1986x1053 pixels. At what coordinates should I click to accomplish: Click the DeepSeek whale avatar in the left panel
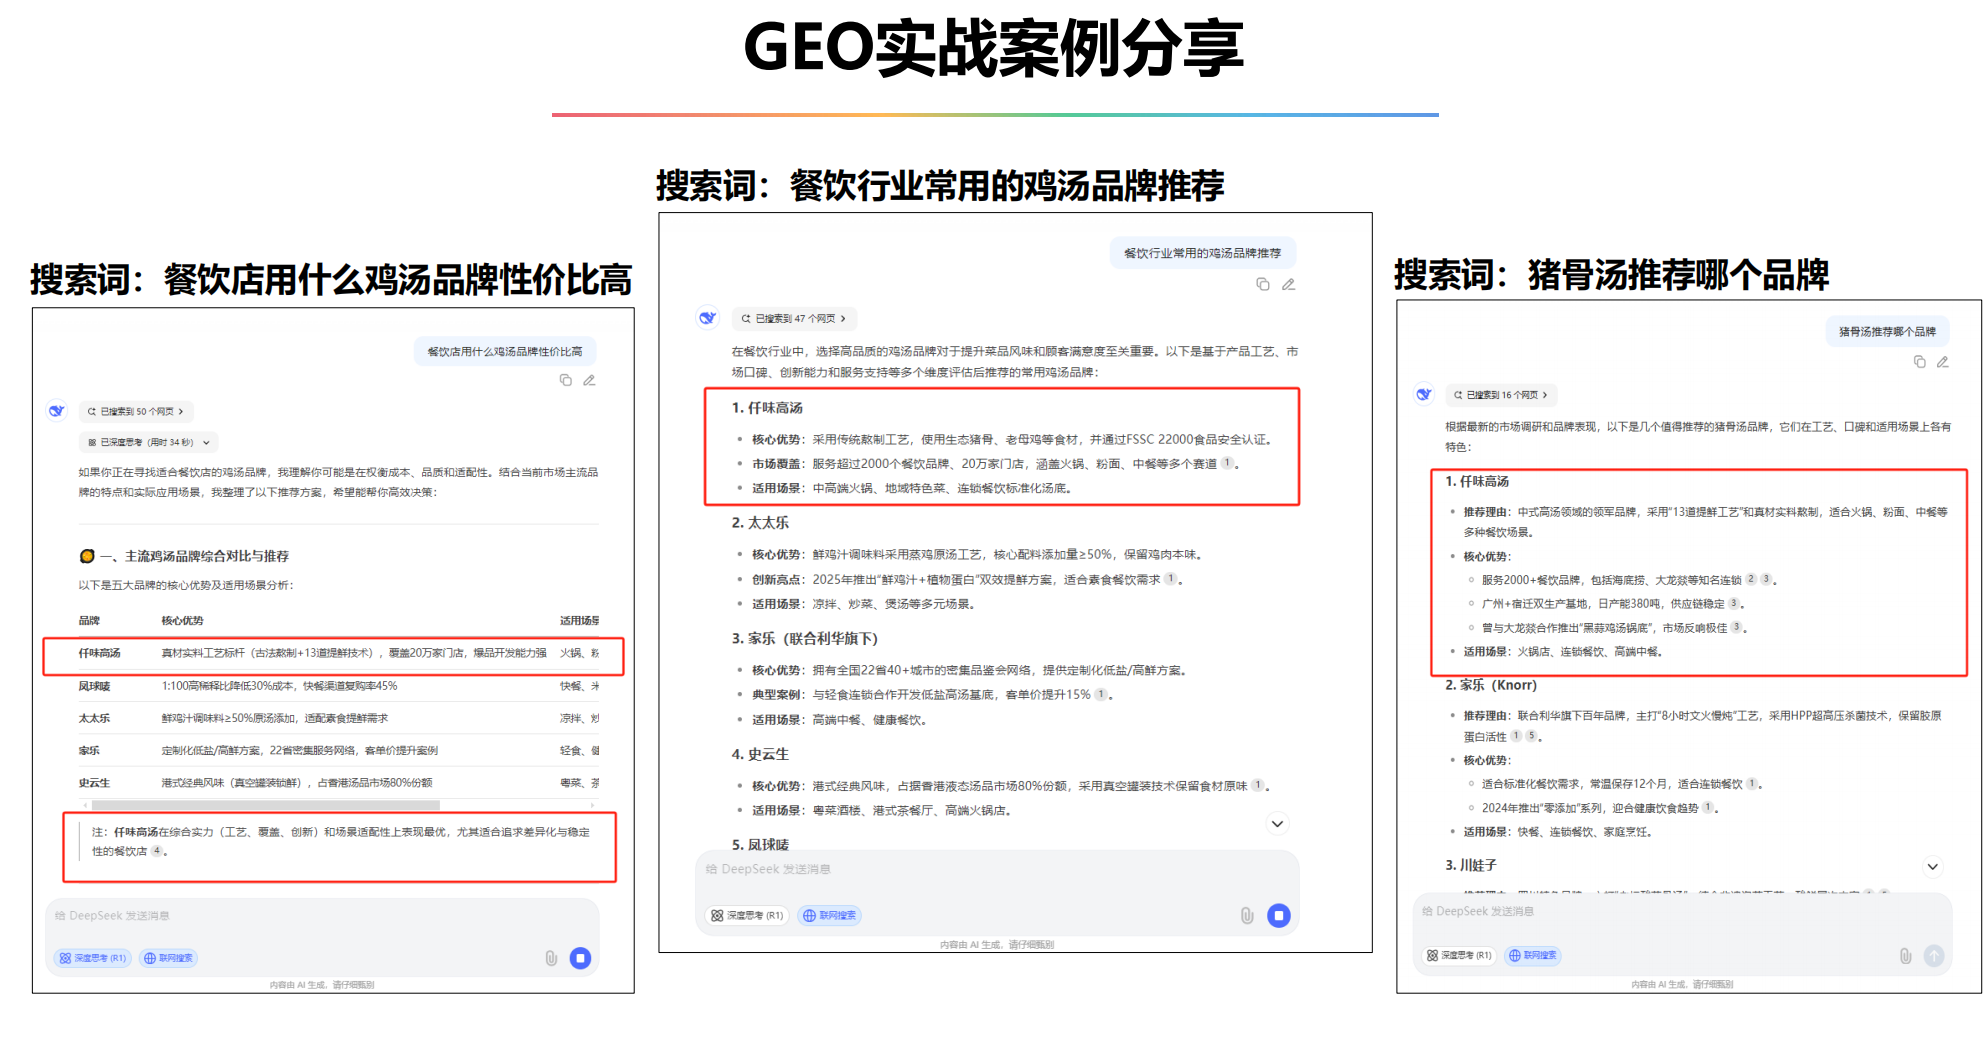(x=57, y=411)
